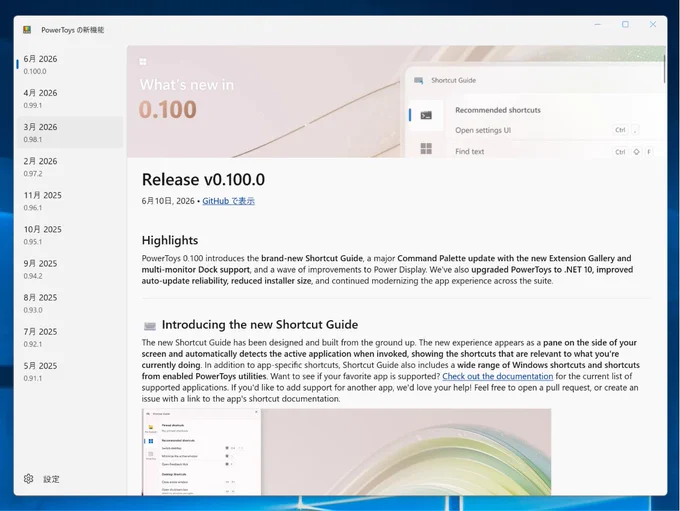
Task: Open the 'GitHub で表示' link
Action: pyautogui.click(x=228, y=201)
